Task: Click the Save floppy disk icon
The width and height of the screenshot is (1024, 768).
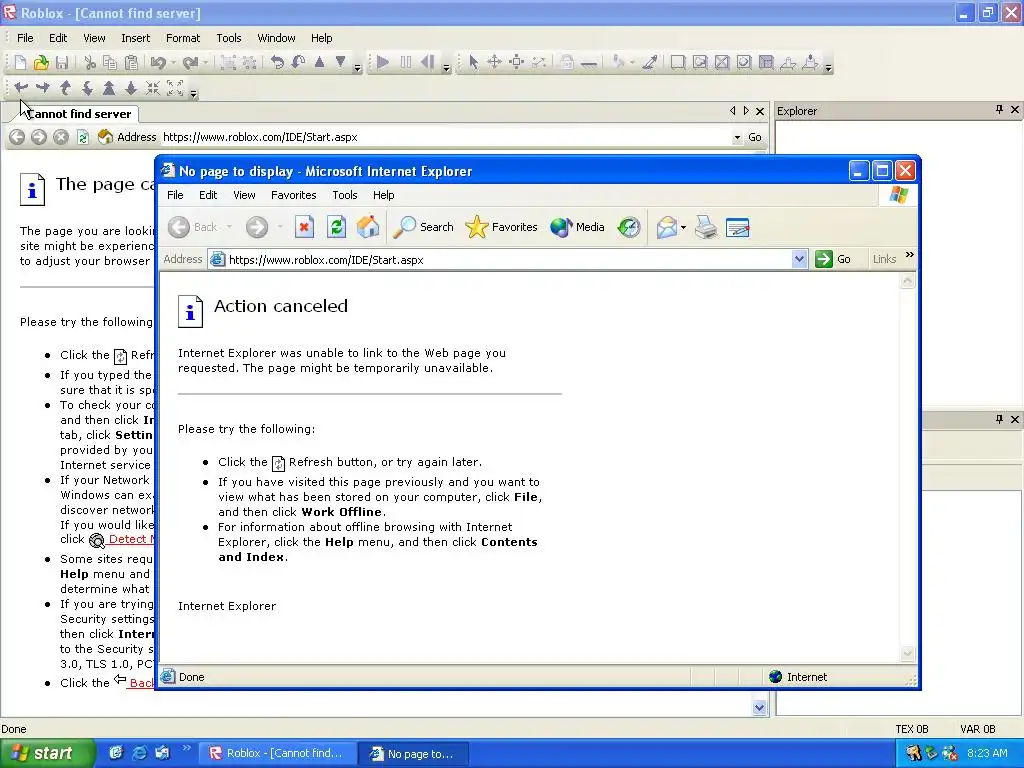Action: tap(62, 63)
